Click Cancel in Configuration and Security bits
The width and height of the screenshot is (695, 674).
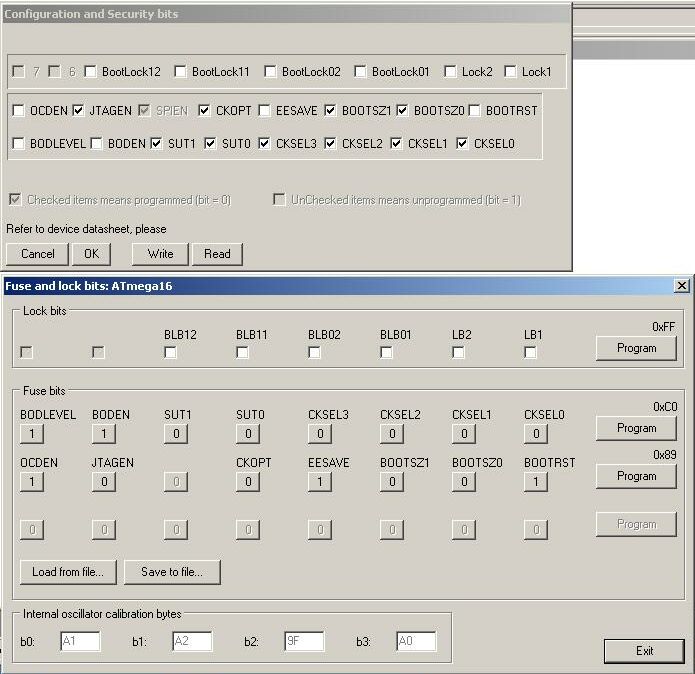pyautogui.click(x=38, y=254)
